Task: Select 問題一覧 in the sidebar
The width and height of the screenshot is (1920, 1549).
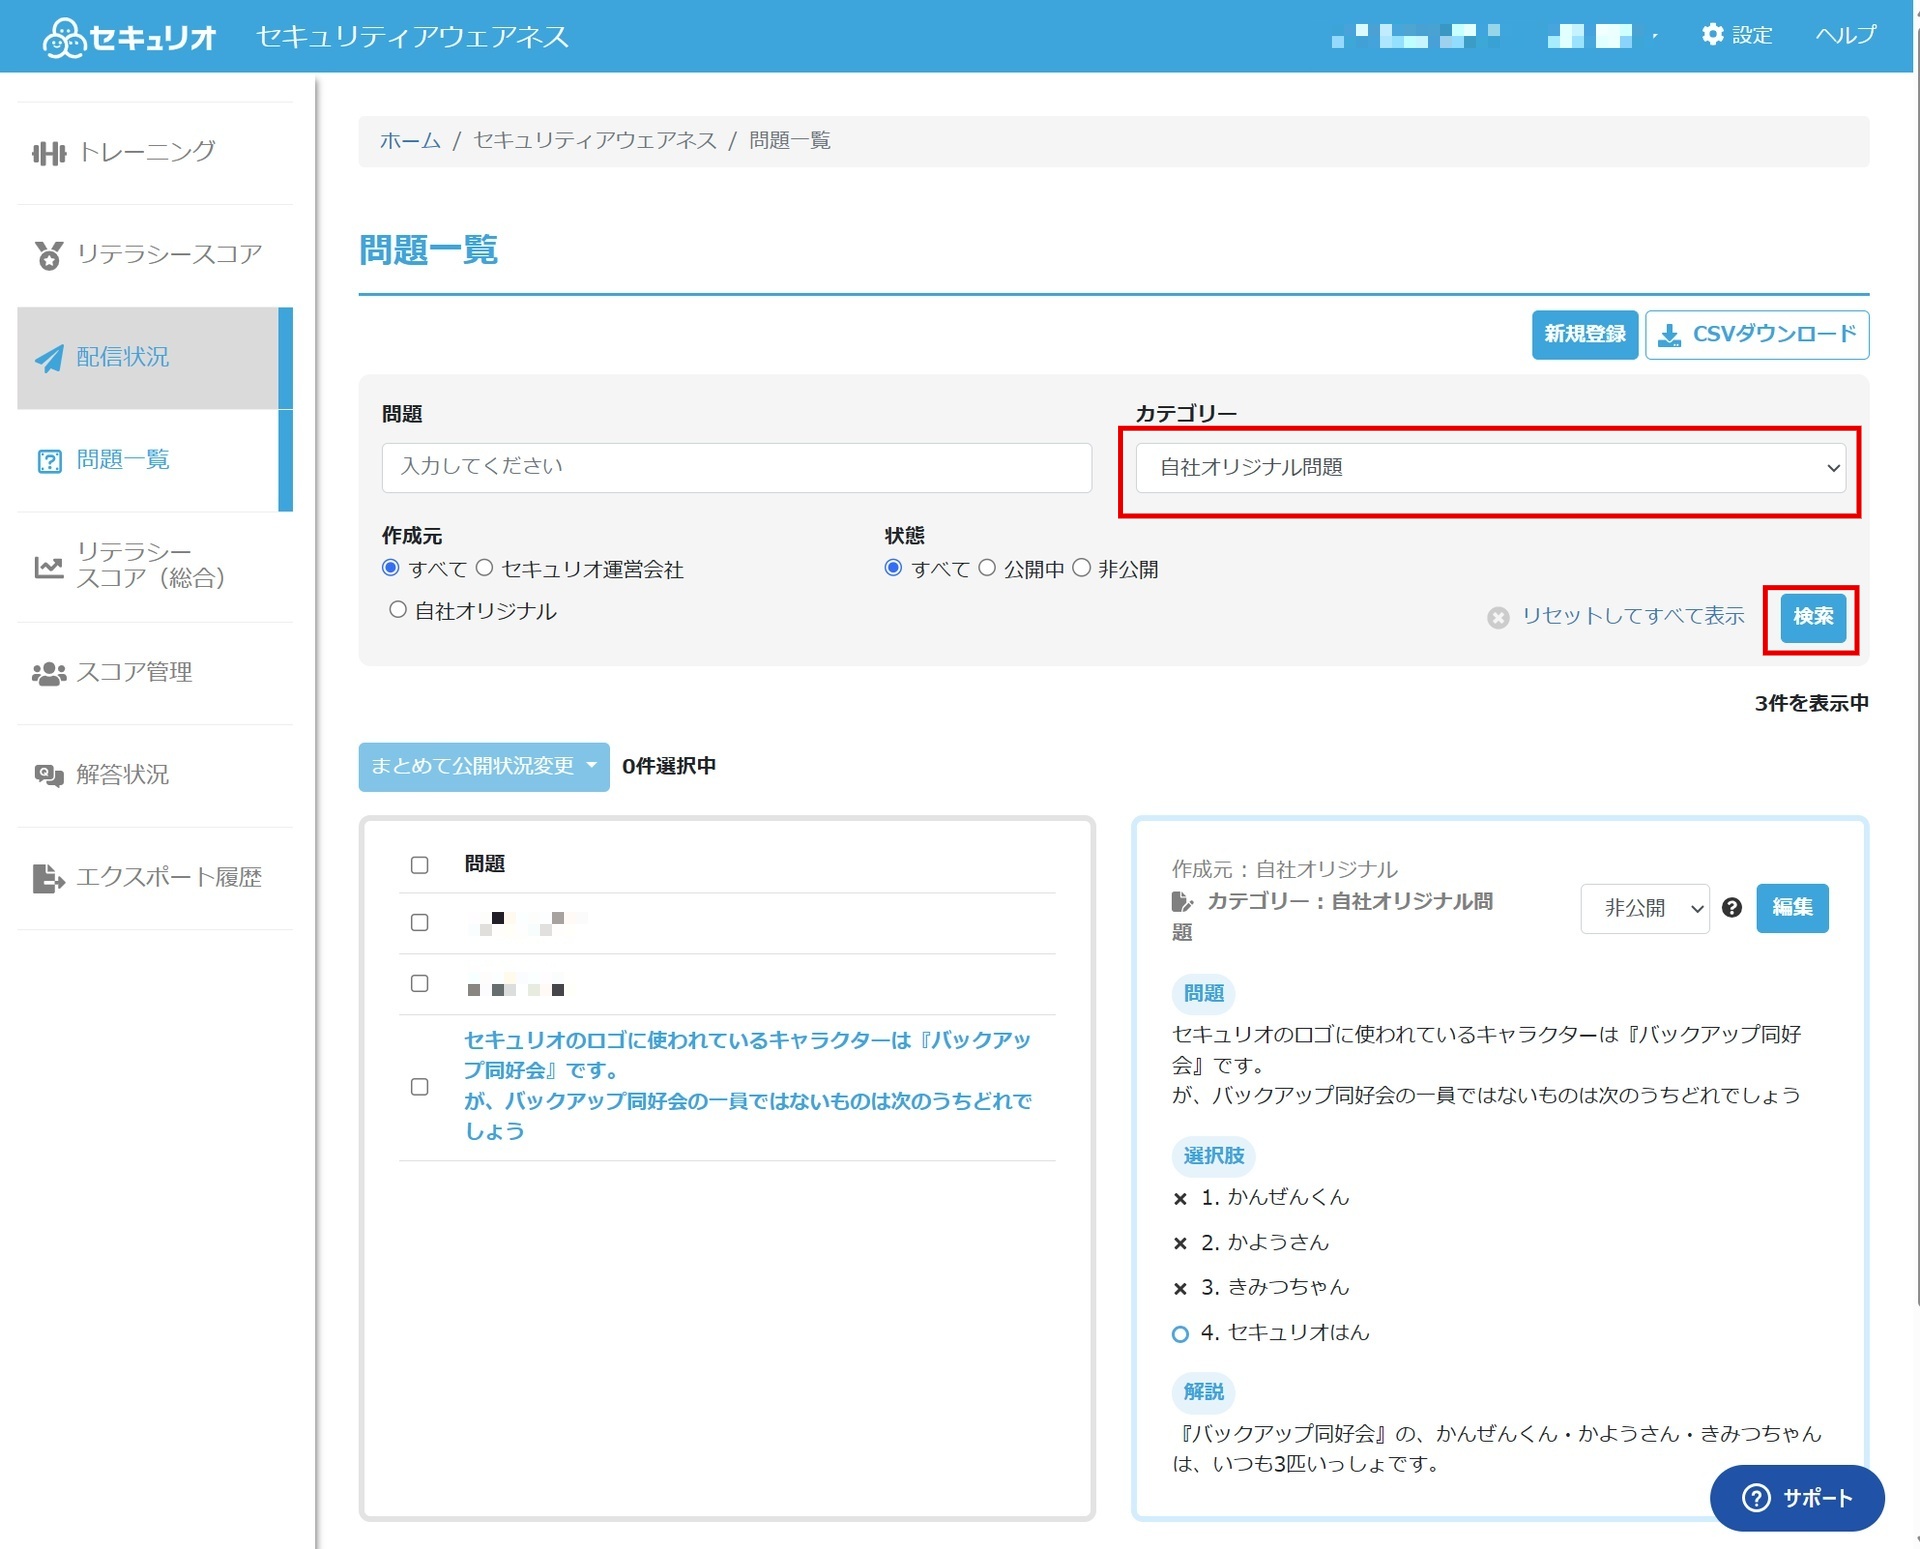Action: click(x=155, y=461)
